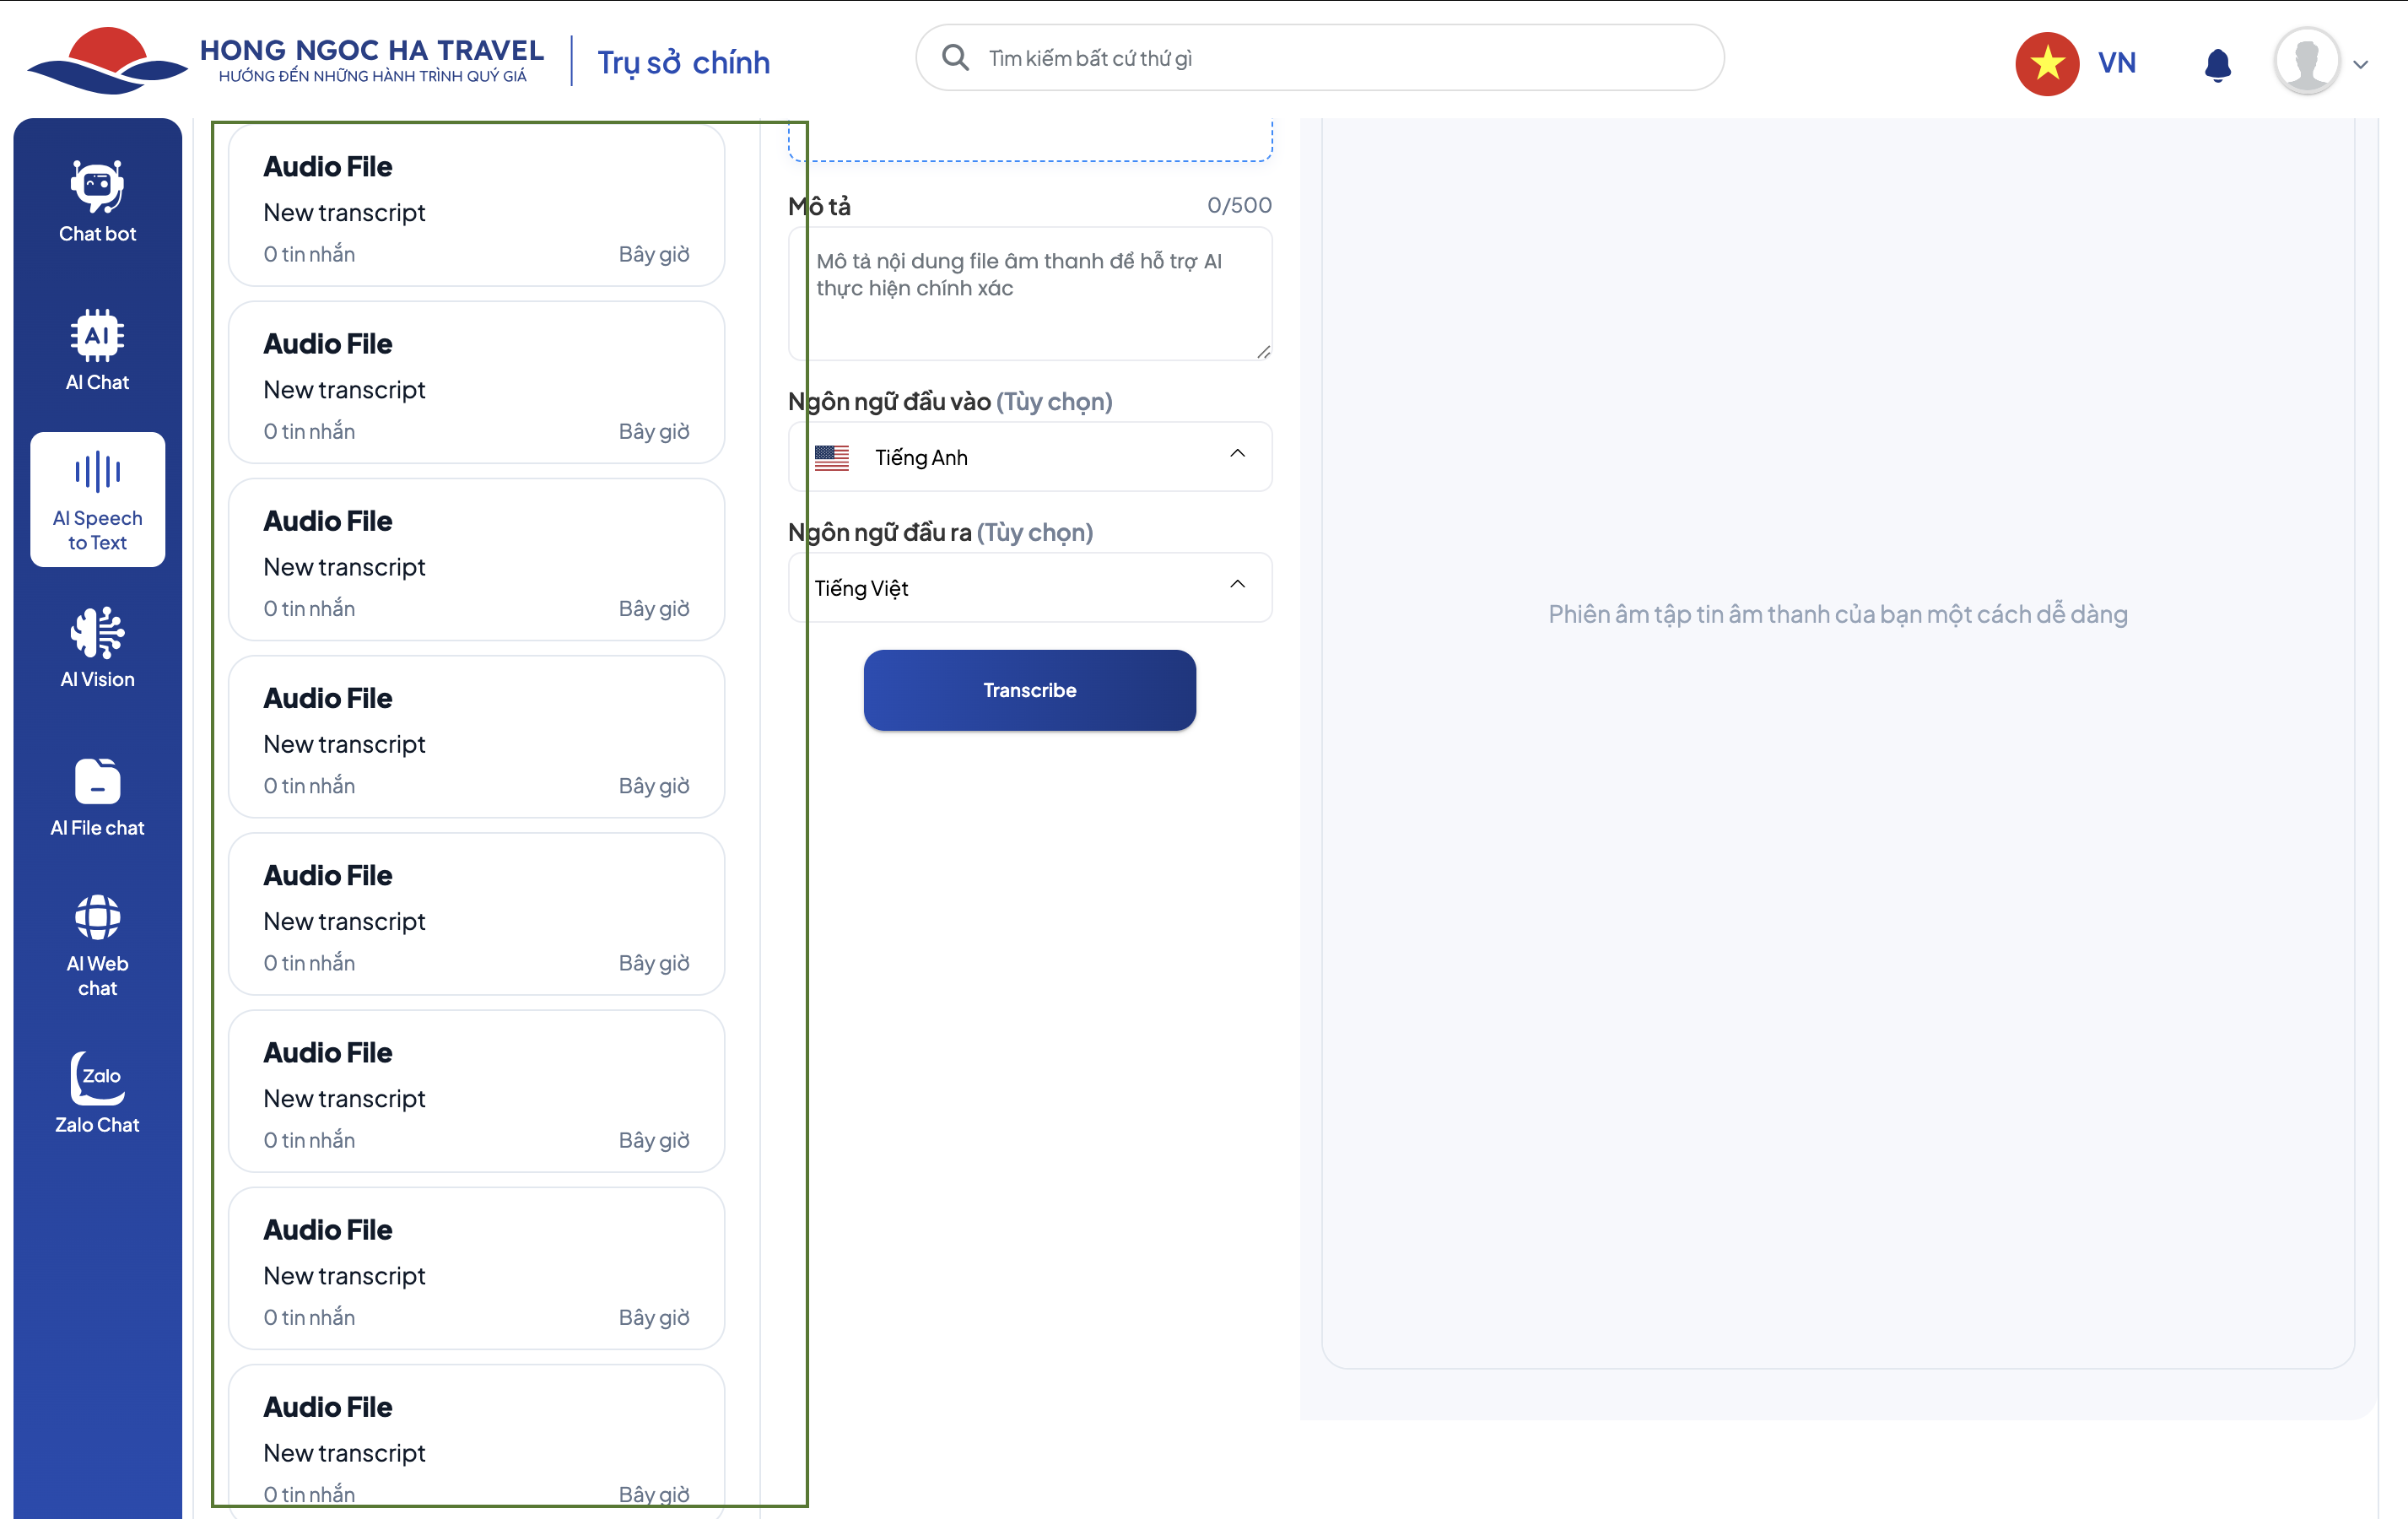Click the Vietnam flag language icon

[2047, 63]
